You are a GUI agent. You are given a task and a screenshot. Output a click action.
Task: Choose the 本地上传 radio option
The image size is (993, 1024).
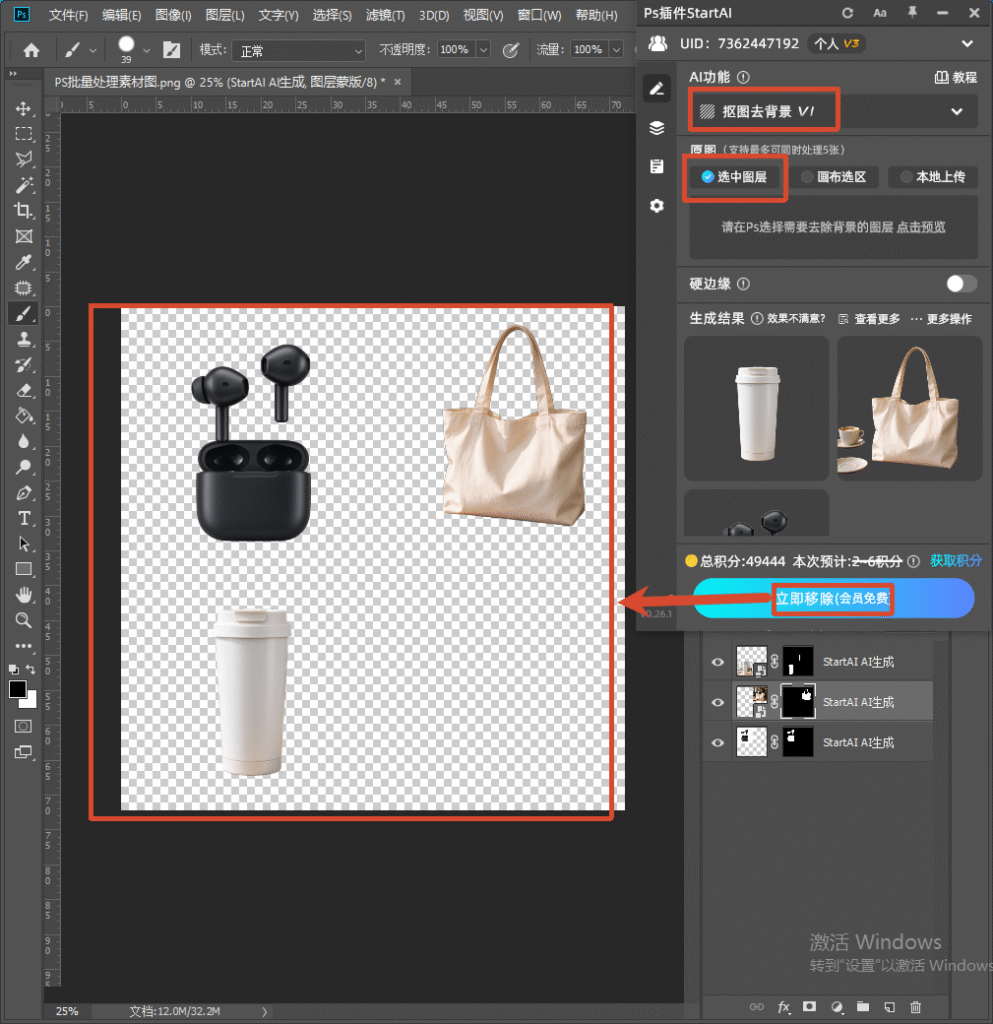[x=933, y=177]
